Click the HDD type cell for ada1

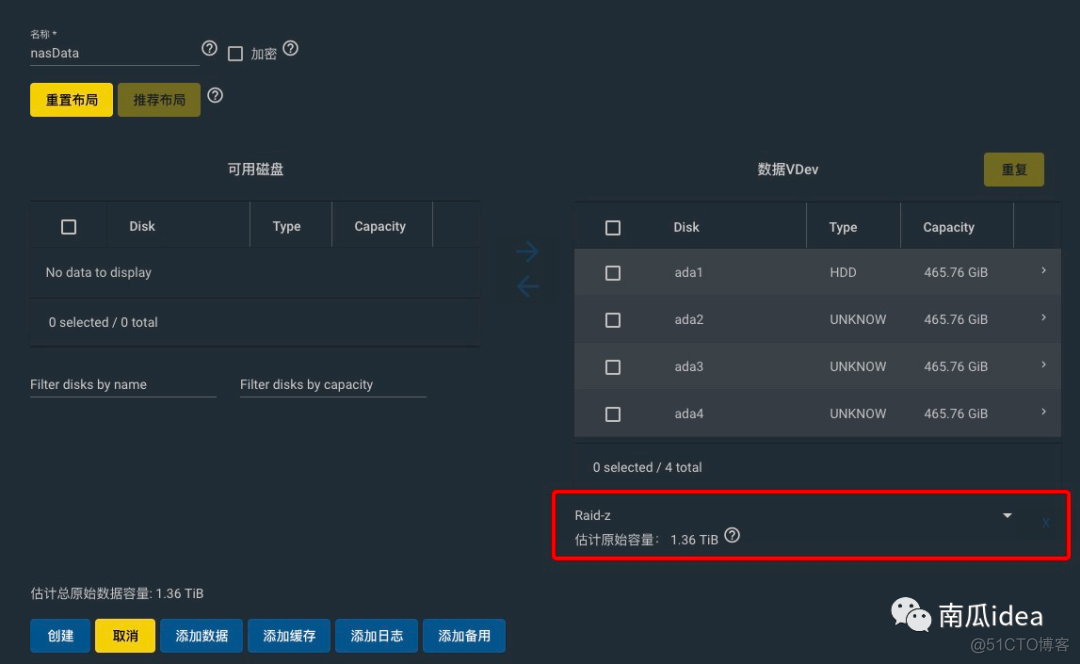pos(843,273)
